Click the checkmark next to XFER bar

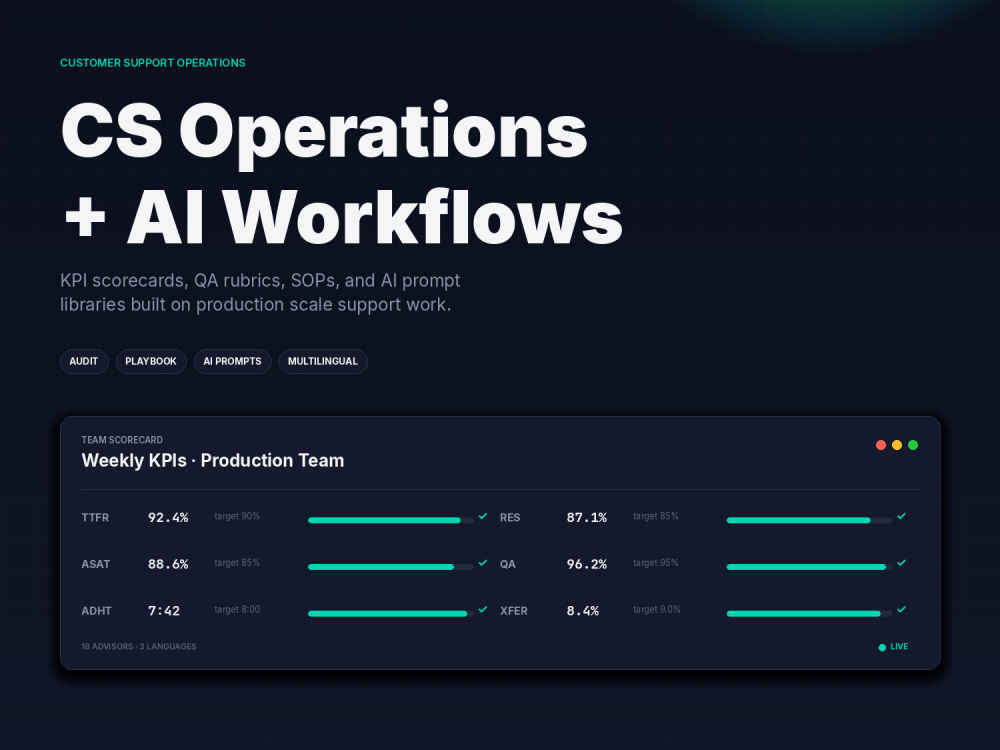[901, 610]
